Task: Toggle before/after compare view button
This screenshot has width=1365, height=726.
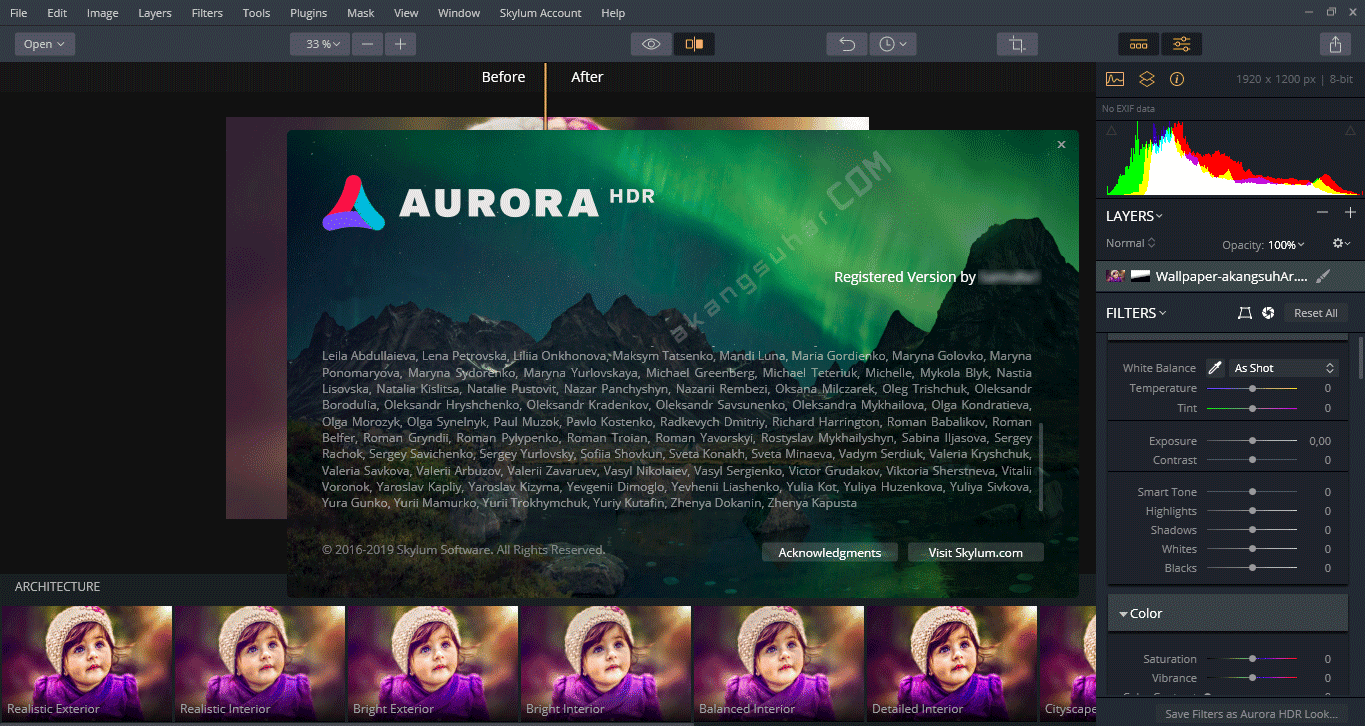Action: (x=694, y=44)
